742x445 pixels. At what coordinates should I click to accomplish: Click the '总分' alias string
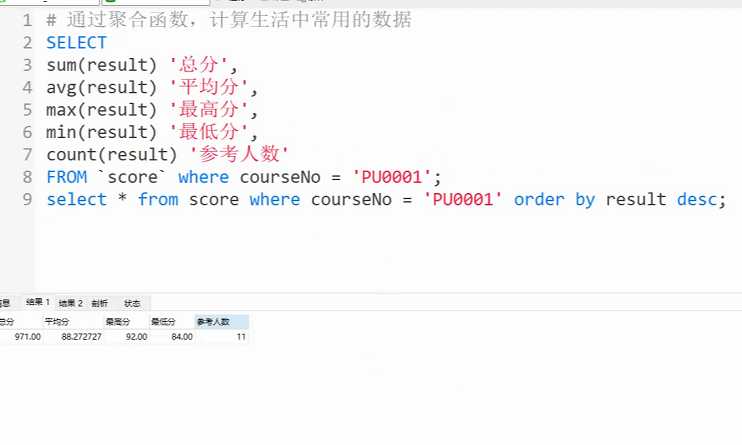[x=199, y=64]
